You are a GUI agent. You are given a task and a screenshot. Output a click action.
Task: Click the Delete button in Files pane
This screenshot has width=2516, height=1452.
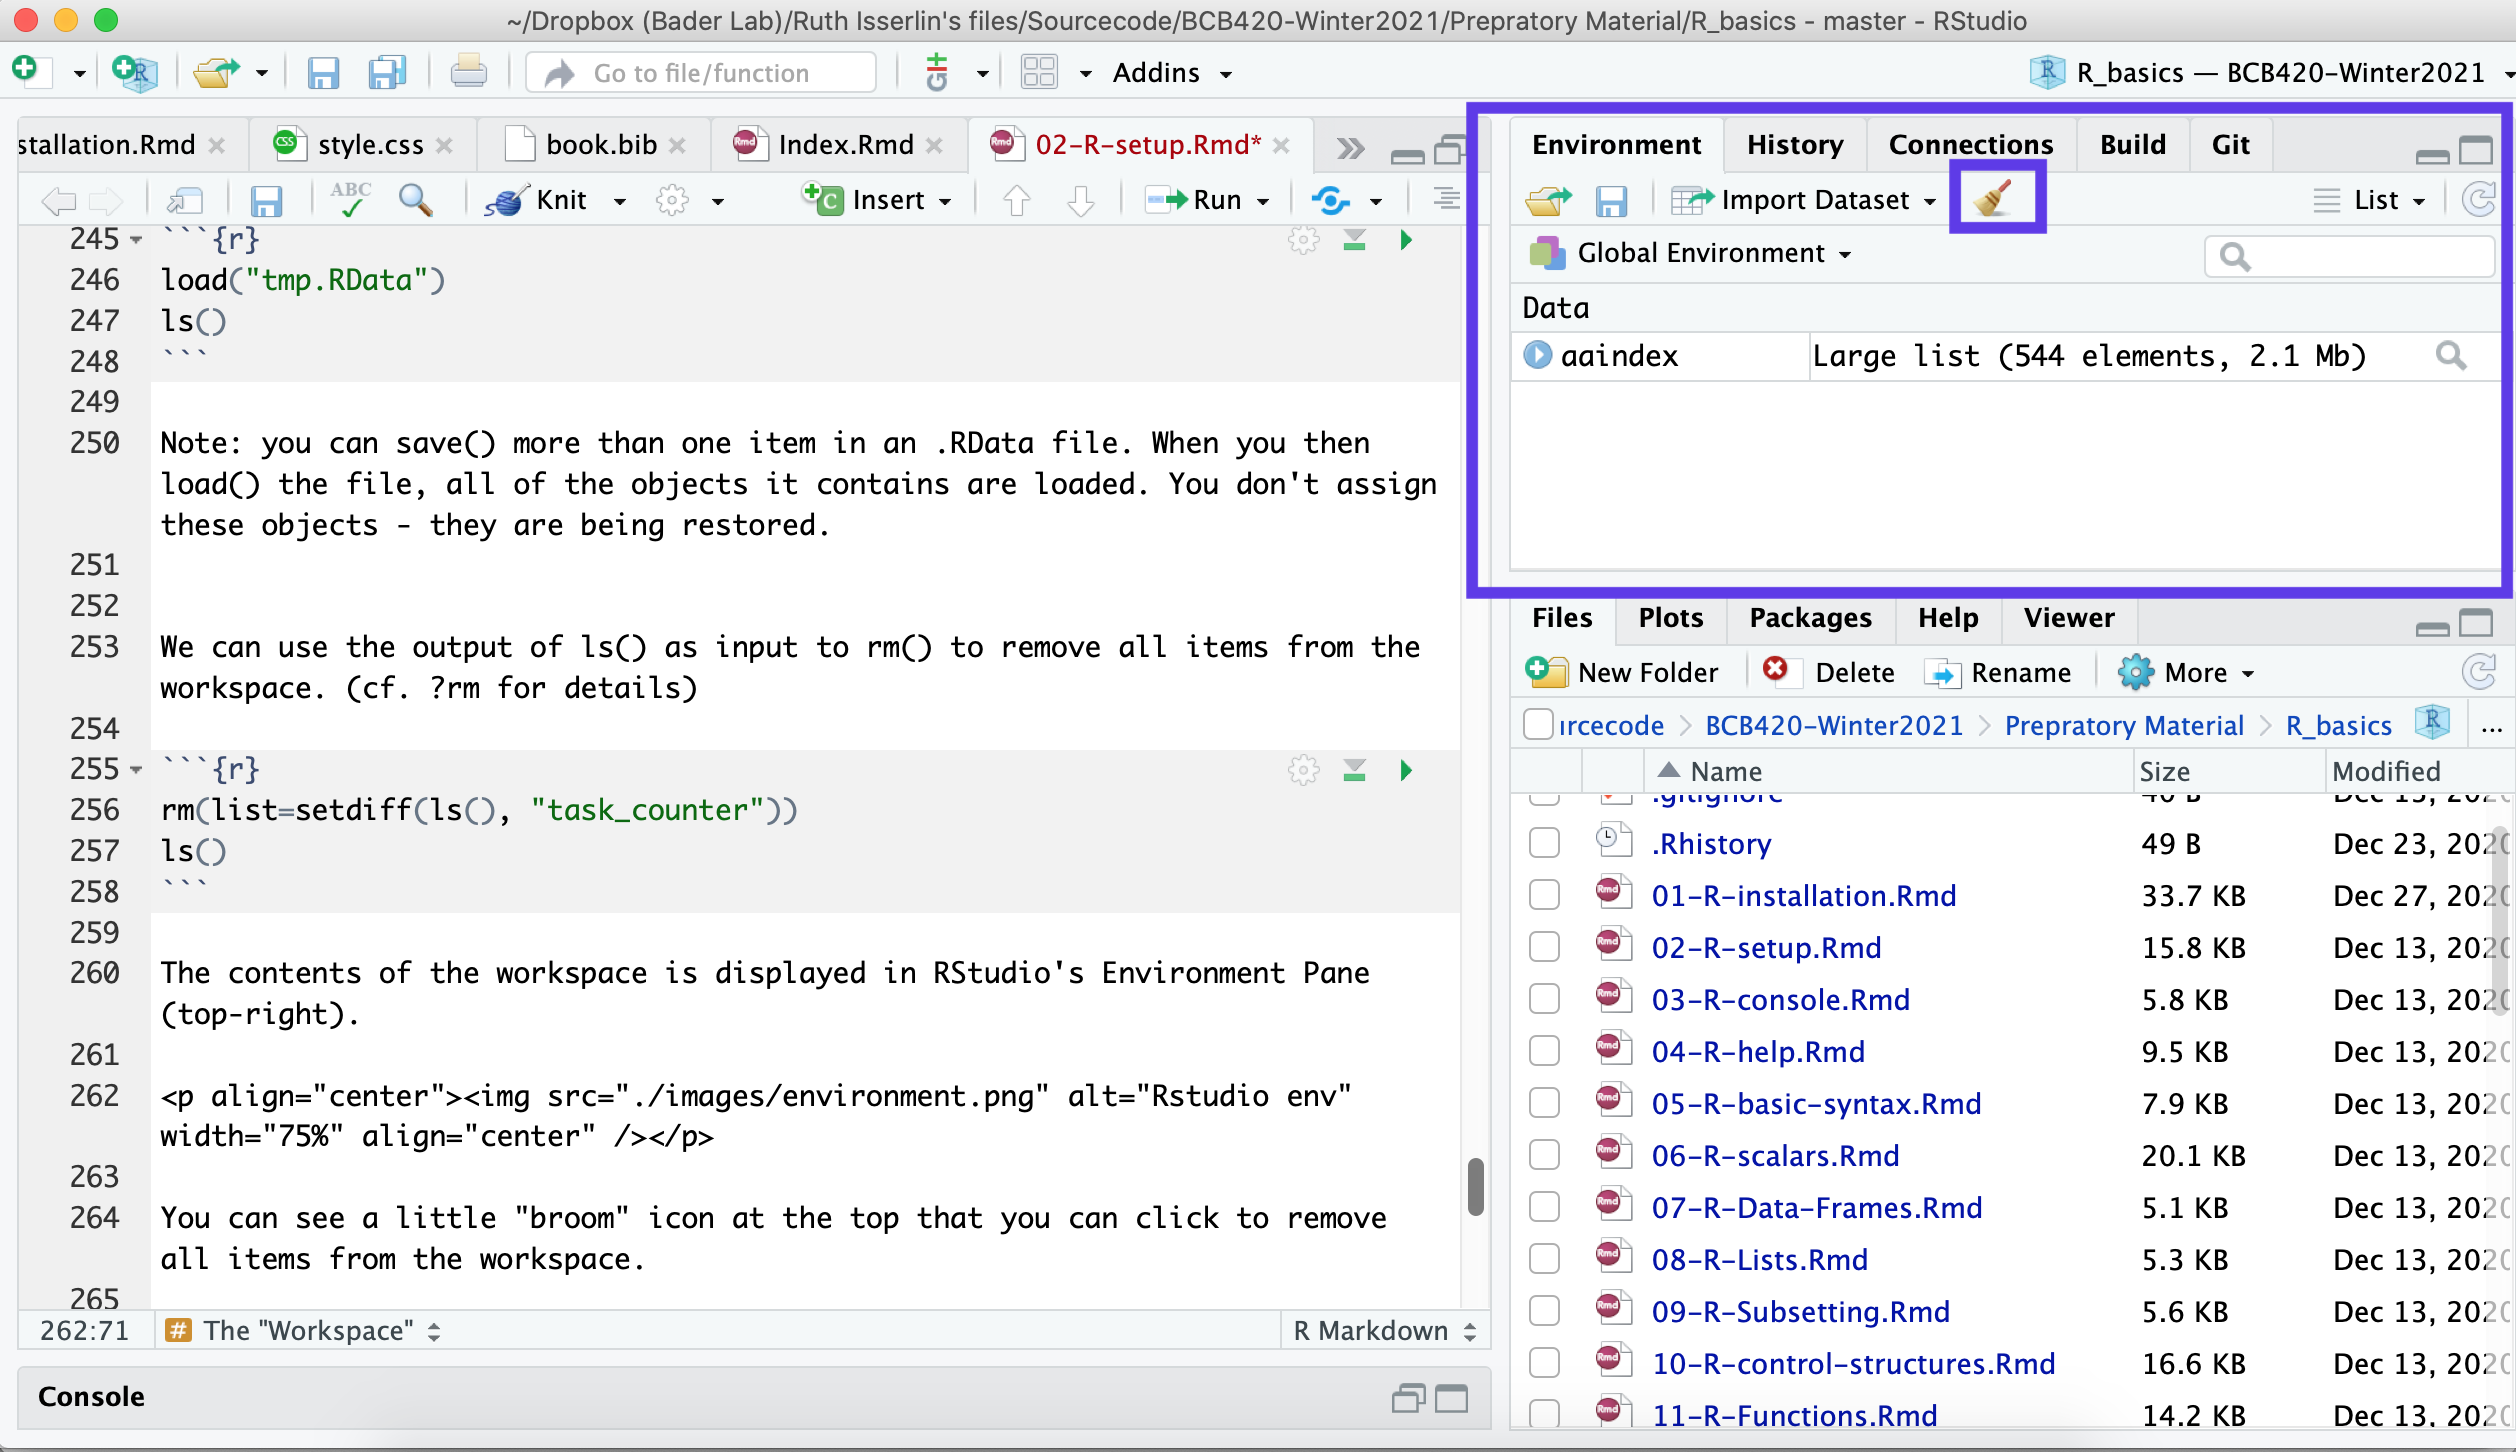1828,673
